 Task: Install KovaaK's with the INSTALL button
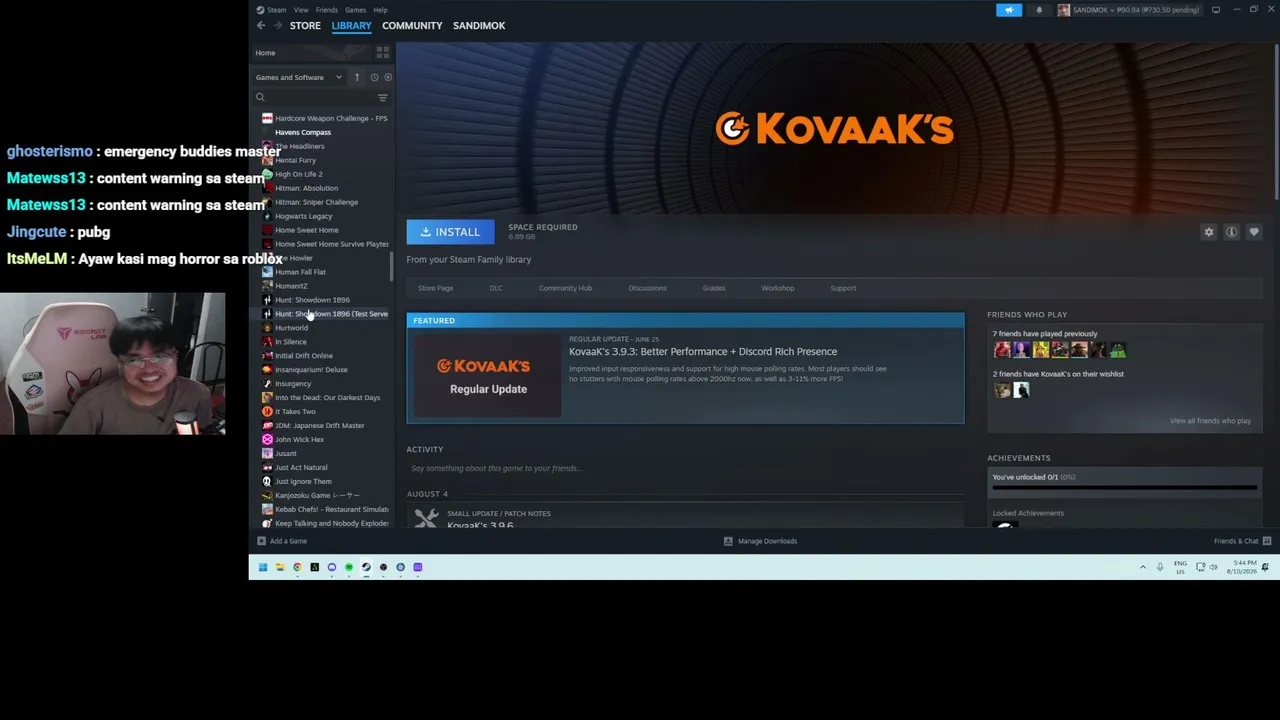point(450,232)
